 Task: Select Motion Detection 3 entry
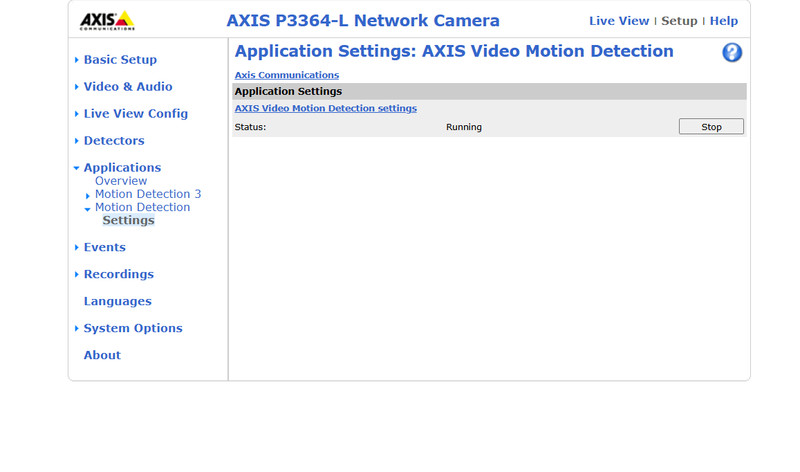tap(148, 194)
